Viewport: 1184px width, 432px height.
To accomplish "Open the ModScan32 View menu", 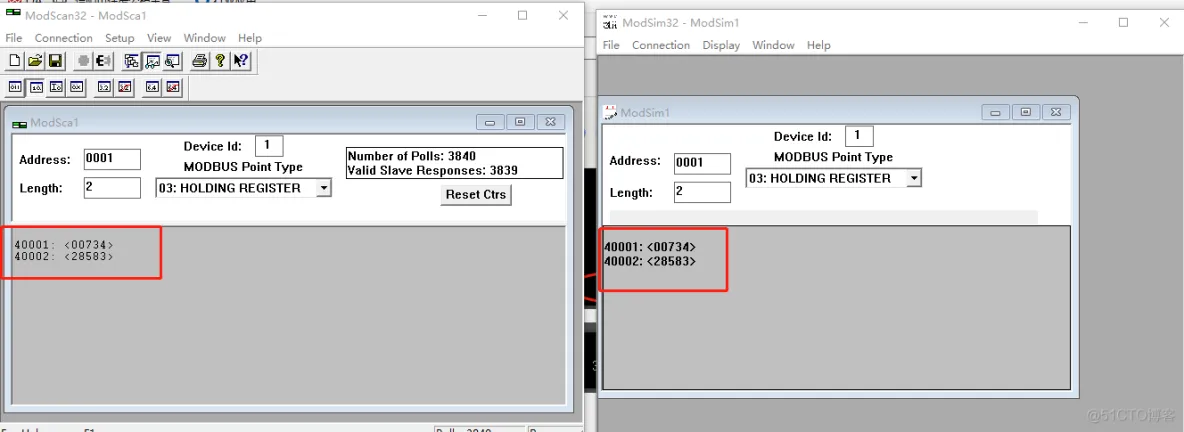I will pos(159,38).
